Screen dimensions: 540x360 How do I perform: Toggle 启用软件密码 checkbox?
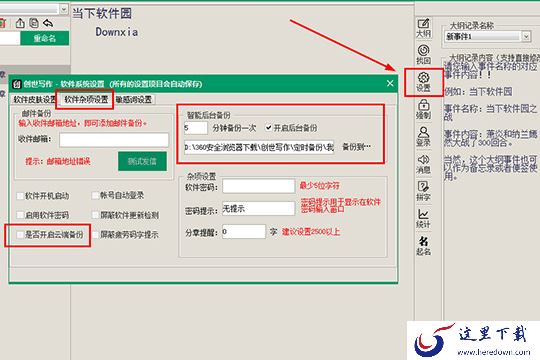point(20,215)
